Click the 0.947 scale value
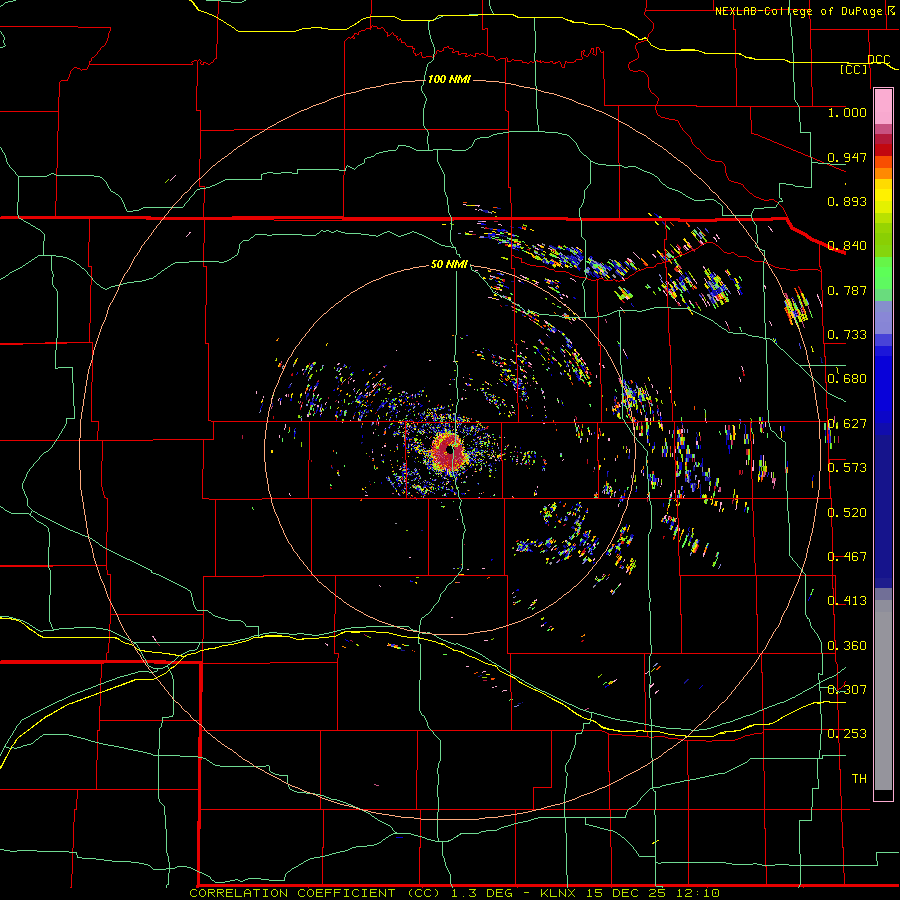 847,157
